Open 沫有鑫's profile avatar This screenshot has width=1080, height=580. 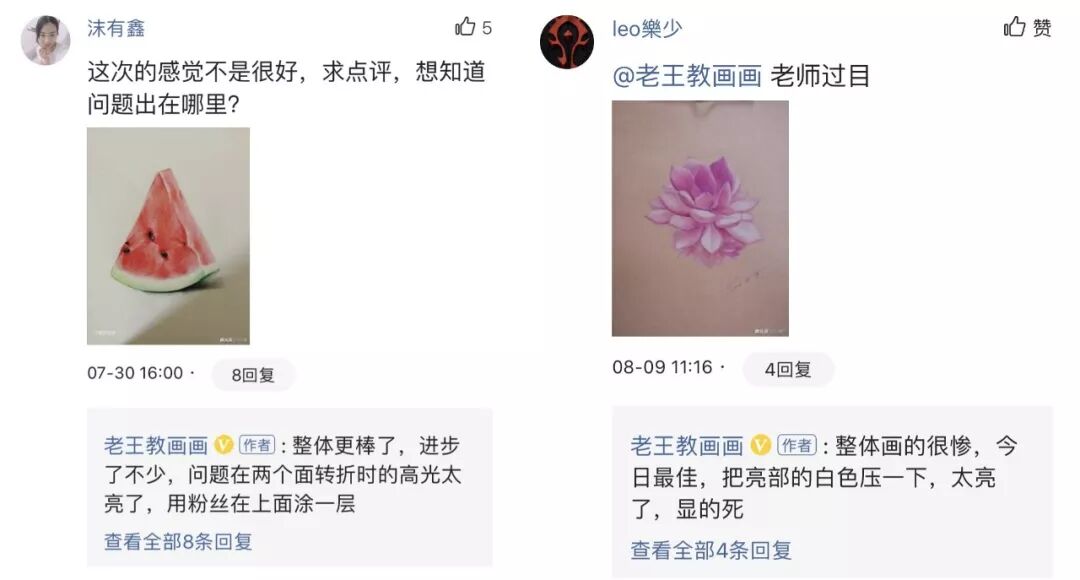pos(45,41)
